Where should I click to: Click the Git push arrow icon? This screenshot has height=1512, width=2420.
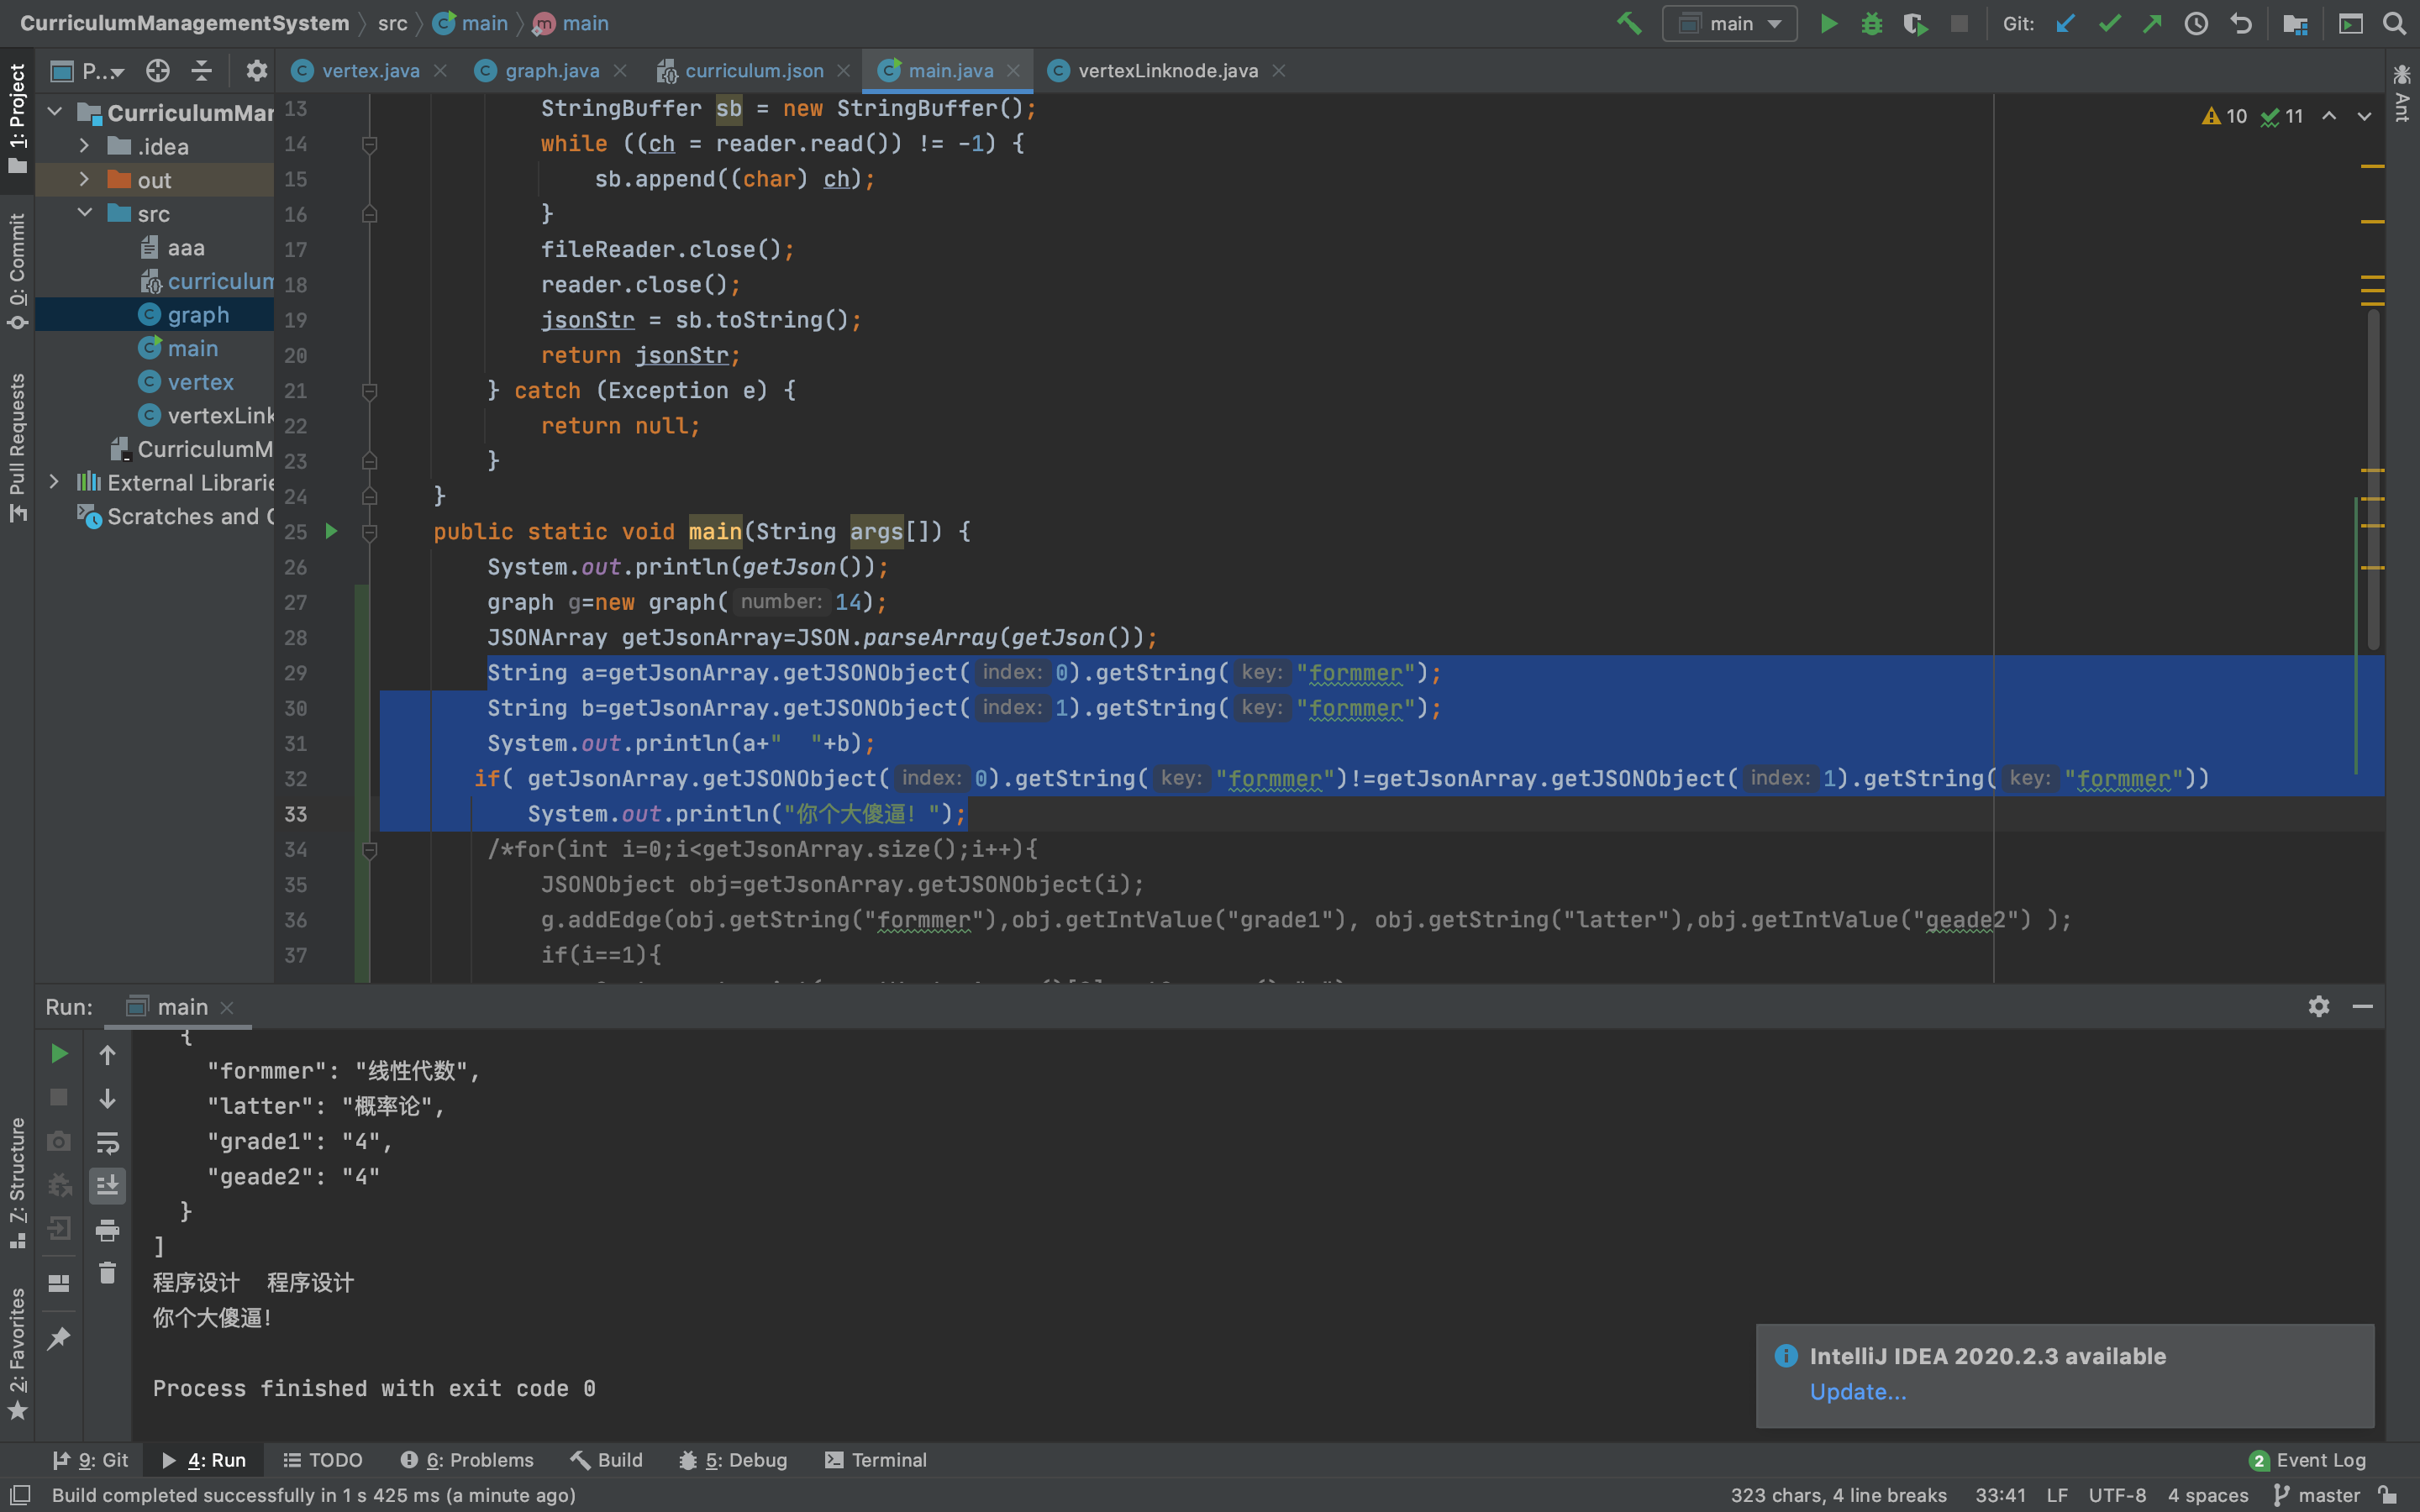click(x=2152, y=23)
